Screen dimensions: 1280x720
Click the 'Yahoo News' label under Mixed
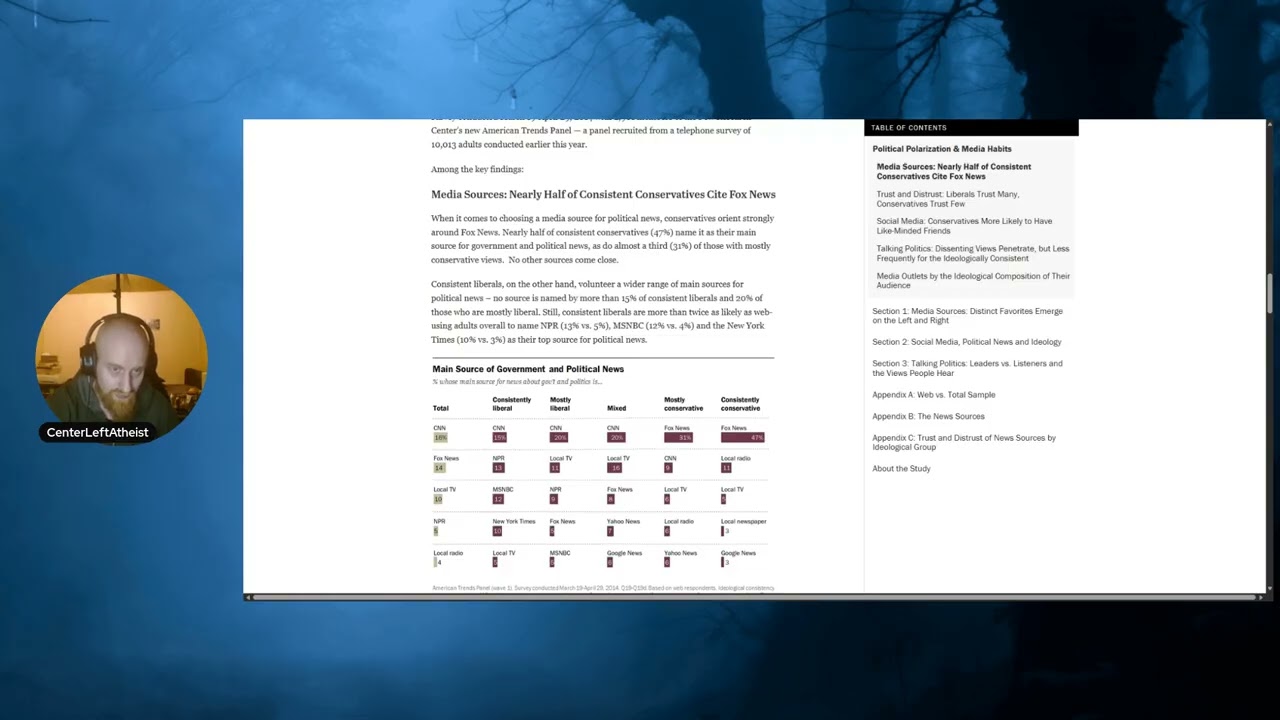(x=623, y=521)
